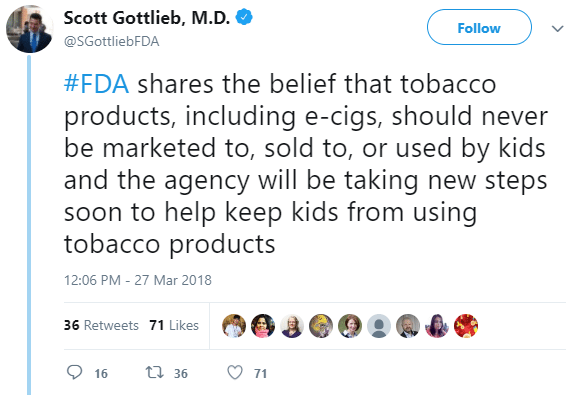Open Scott Gottlieb's profile picture

30,29
